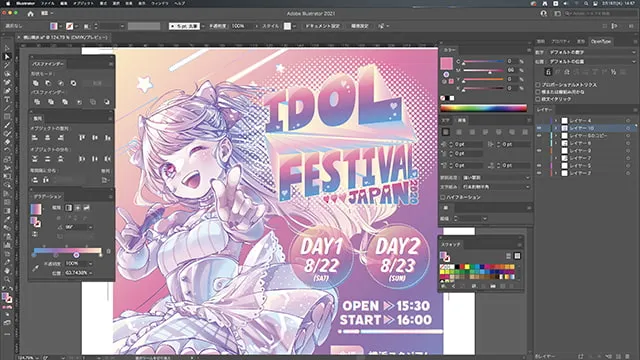The width and height of the screenshot is (640, 360).
Task: Click レイヤー 5のコピー layer name
Action: pos(588,136)
